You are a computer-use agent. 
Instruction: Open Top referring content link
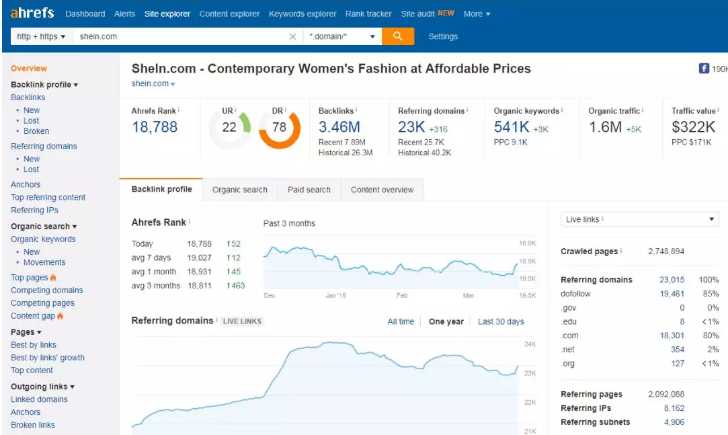pos(48,197)
